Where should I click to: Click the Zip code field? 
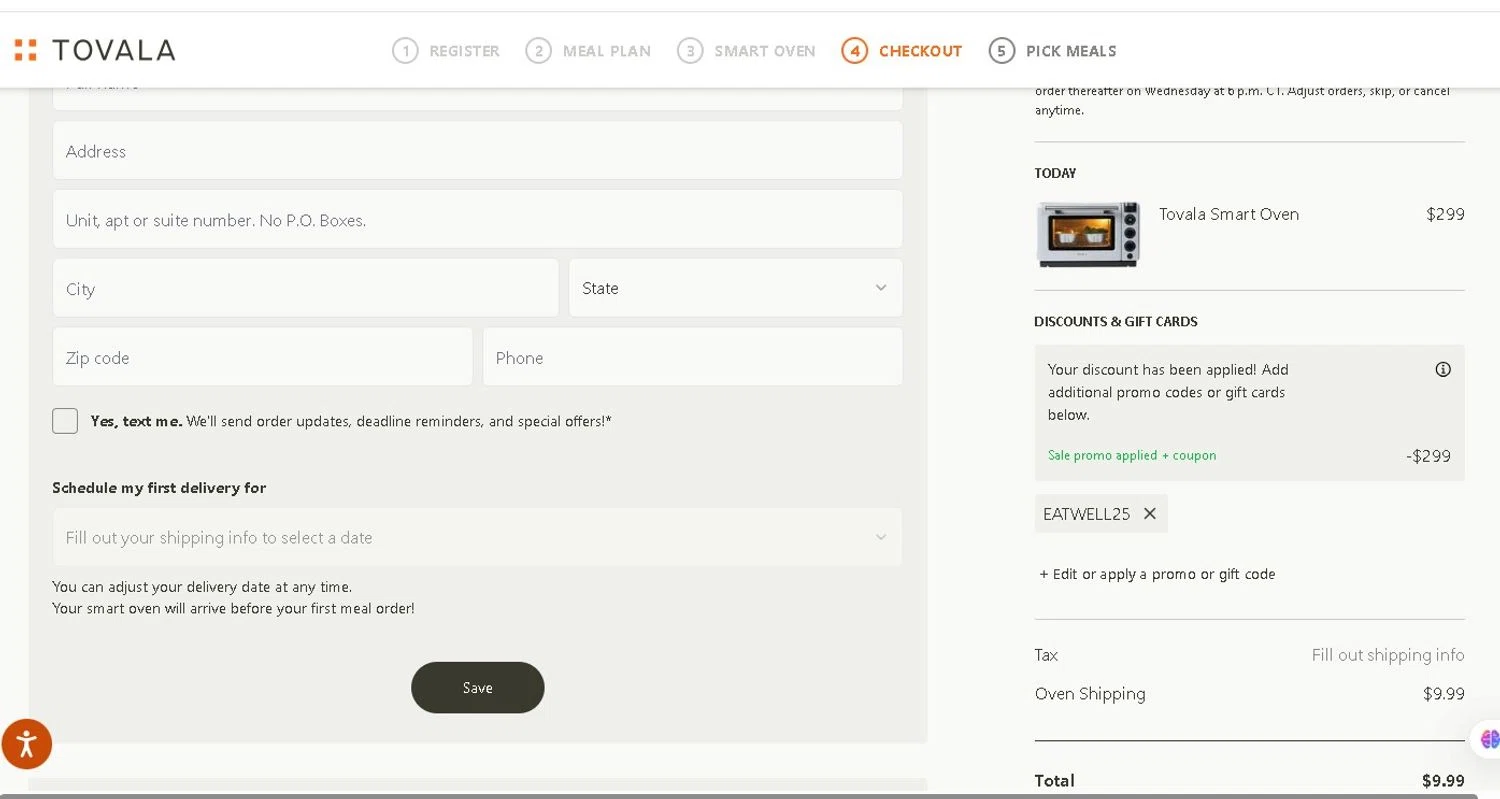point(263,357)
